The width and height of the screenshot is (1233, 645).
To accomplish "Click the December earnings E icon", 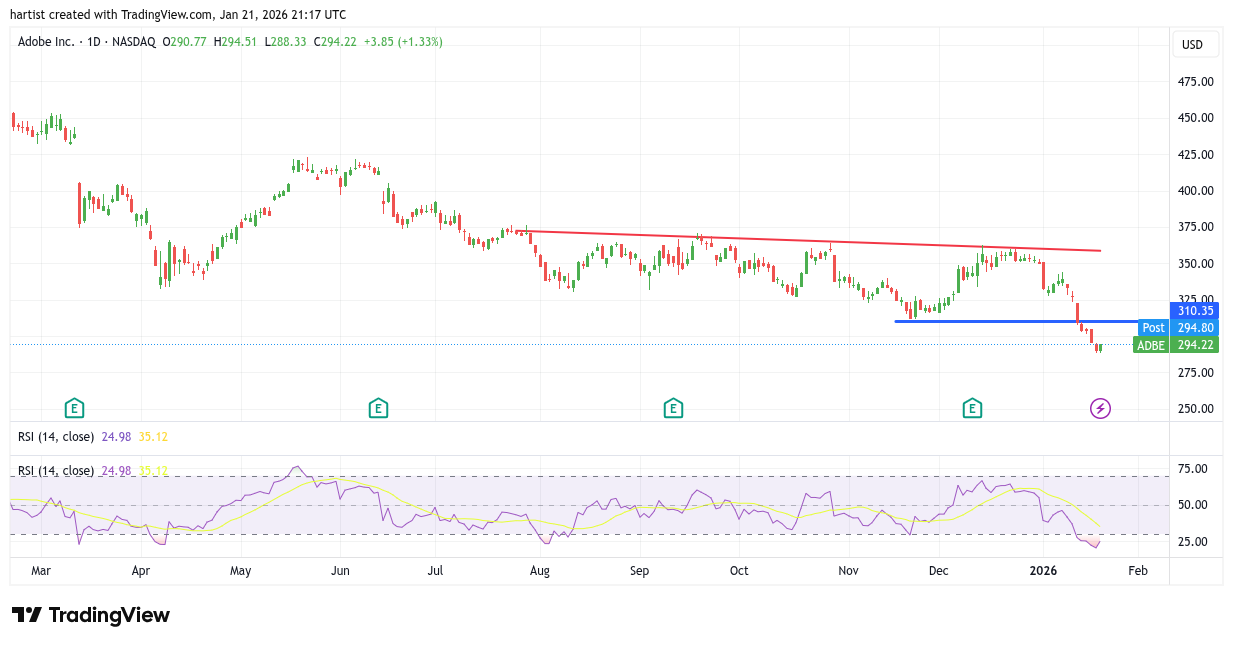I will coord(971,408).
